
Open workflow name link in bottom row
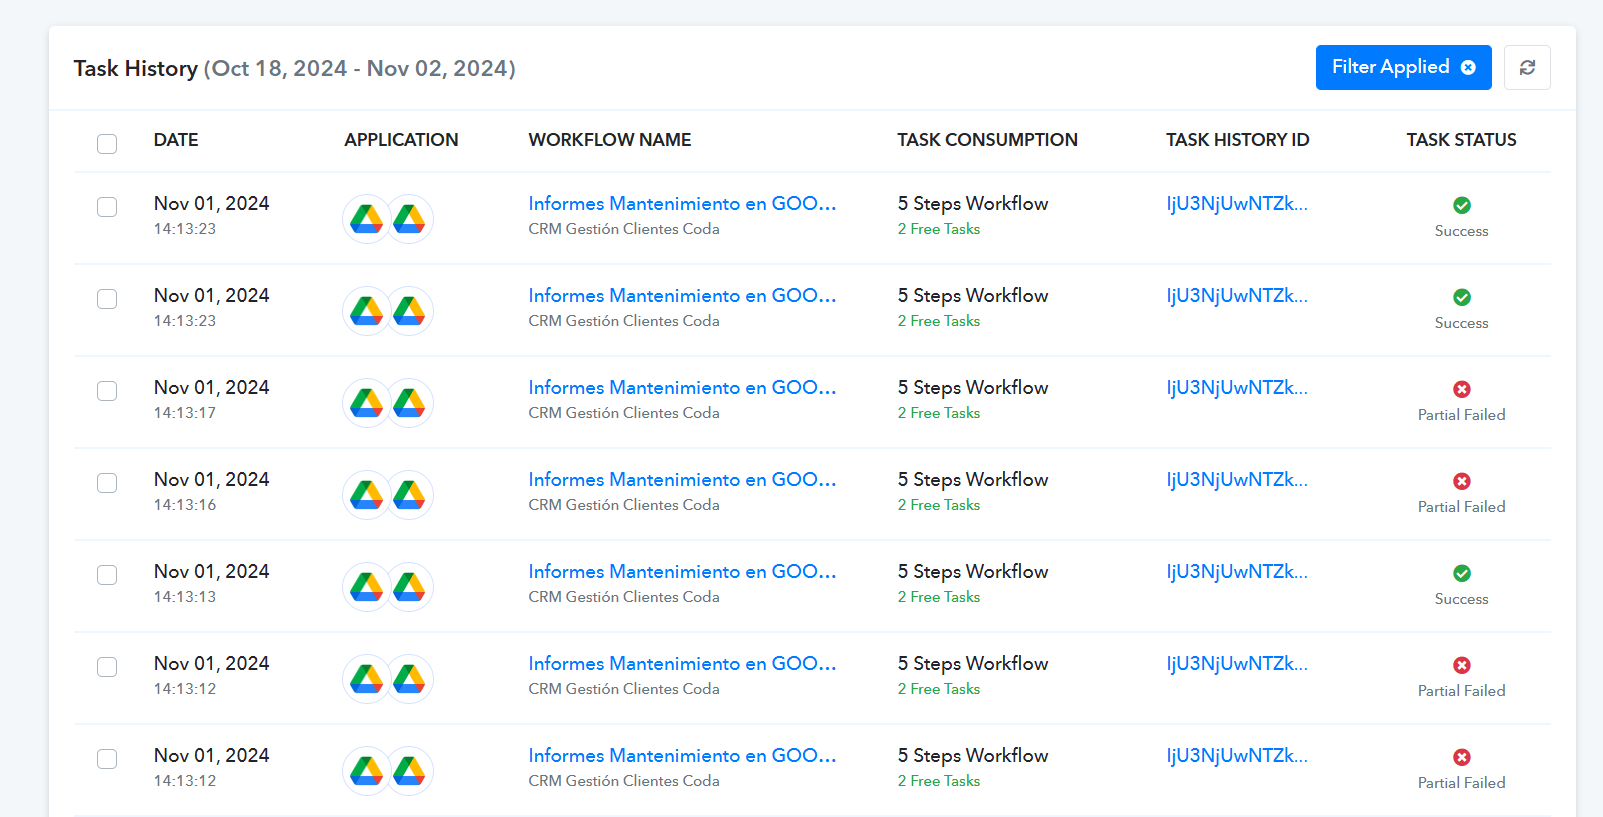(x=682, y=756)
